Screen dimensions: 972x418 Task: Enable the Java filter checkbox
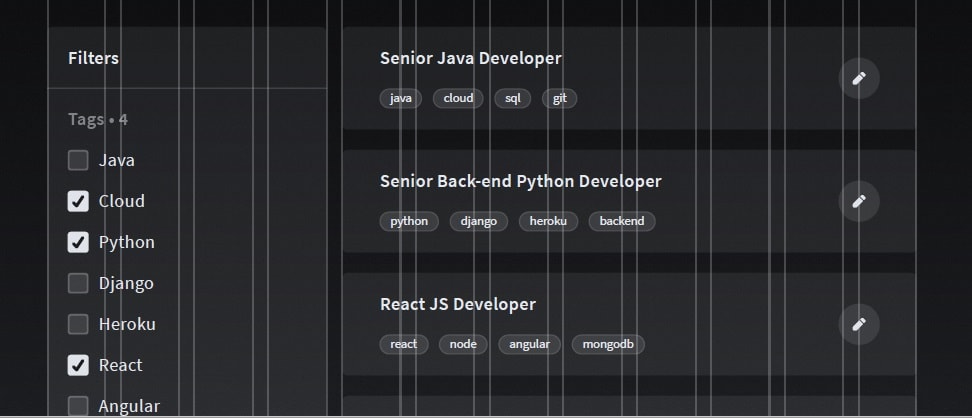(78, 160)
